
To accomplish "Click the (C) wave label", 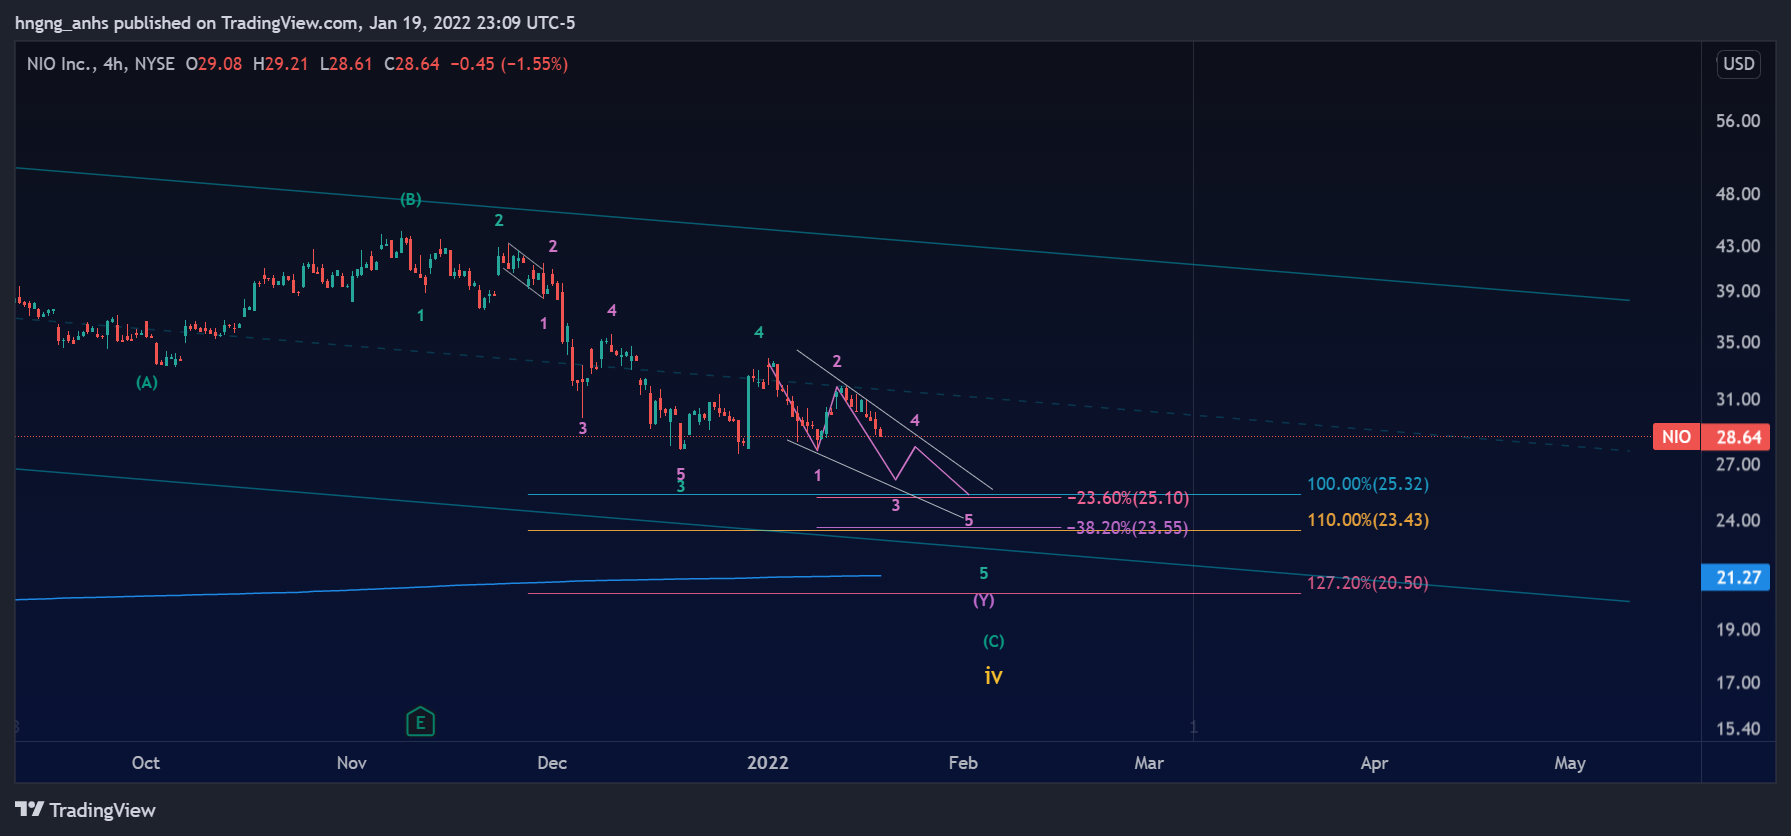I will (x=993, y=642).
